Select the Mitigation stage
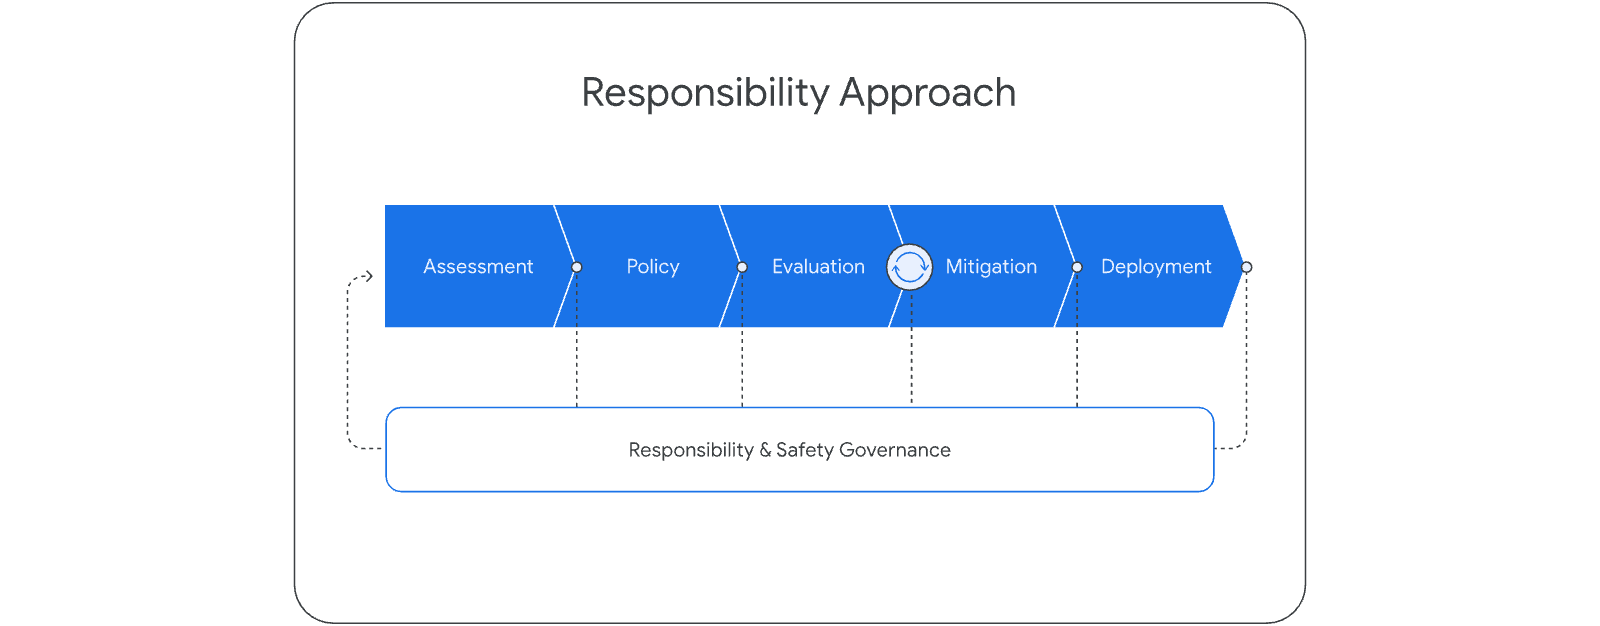 tap(991, 266)
